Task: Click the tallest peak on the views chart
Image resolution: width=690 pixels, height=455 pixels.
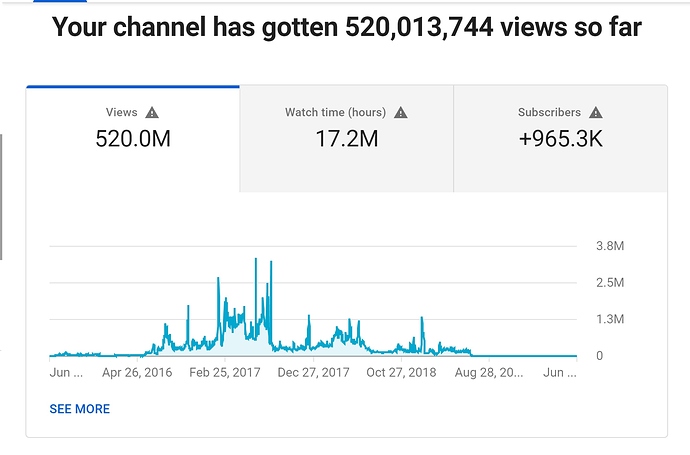Action: pyautogui.click(x=256, y=260)
